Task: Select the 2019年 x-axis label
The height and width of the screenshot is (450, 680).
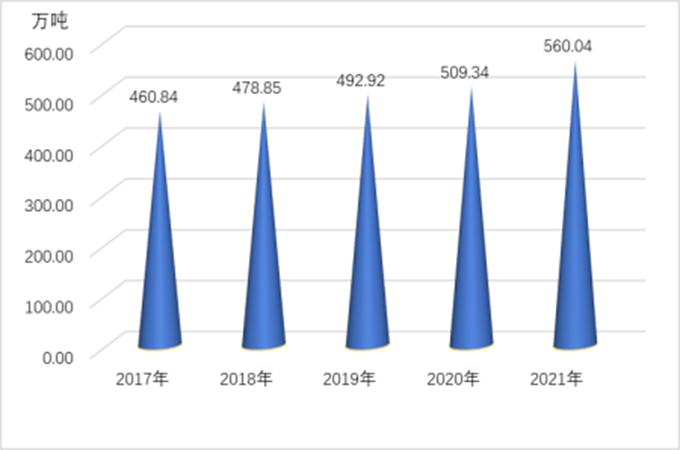Action: pyautogui.click(x=349, y=379)
